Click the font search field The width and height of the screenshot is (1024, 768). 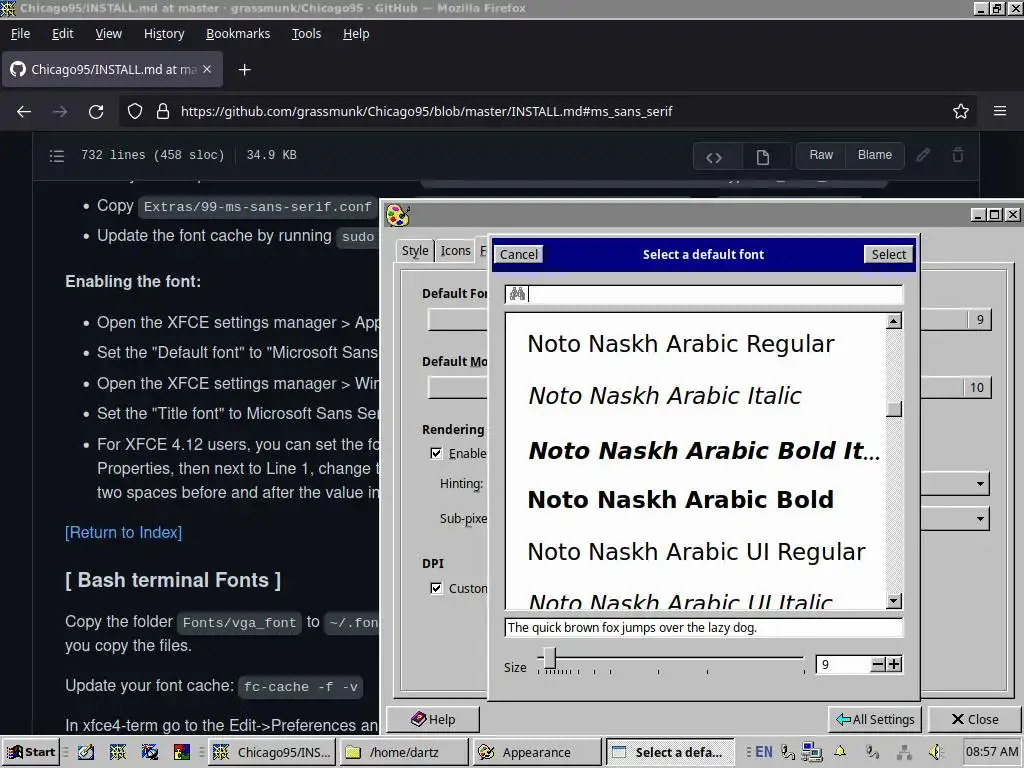click(704, 295)
